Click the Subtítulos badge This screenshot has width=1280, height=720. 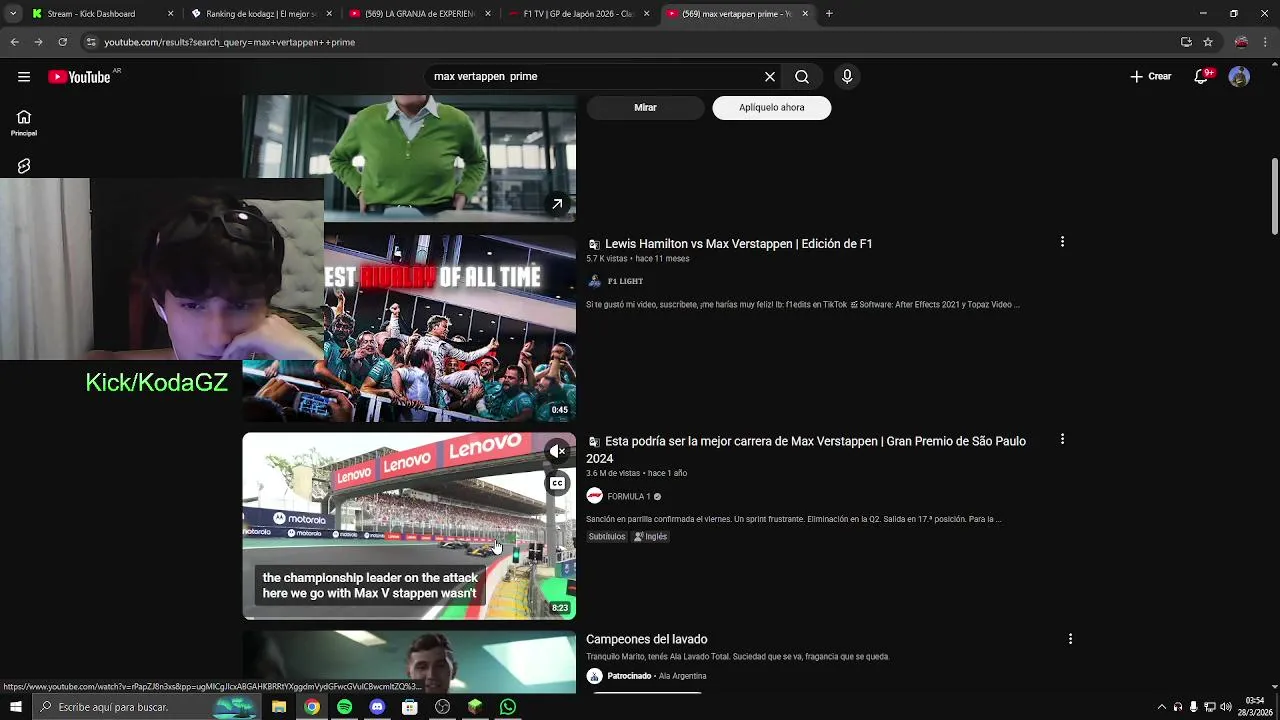coord(606,537)
